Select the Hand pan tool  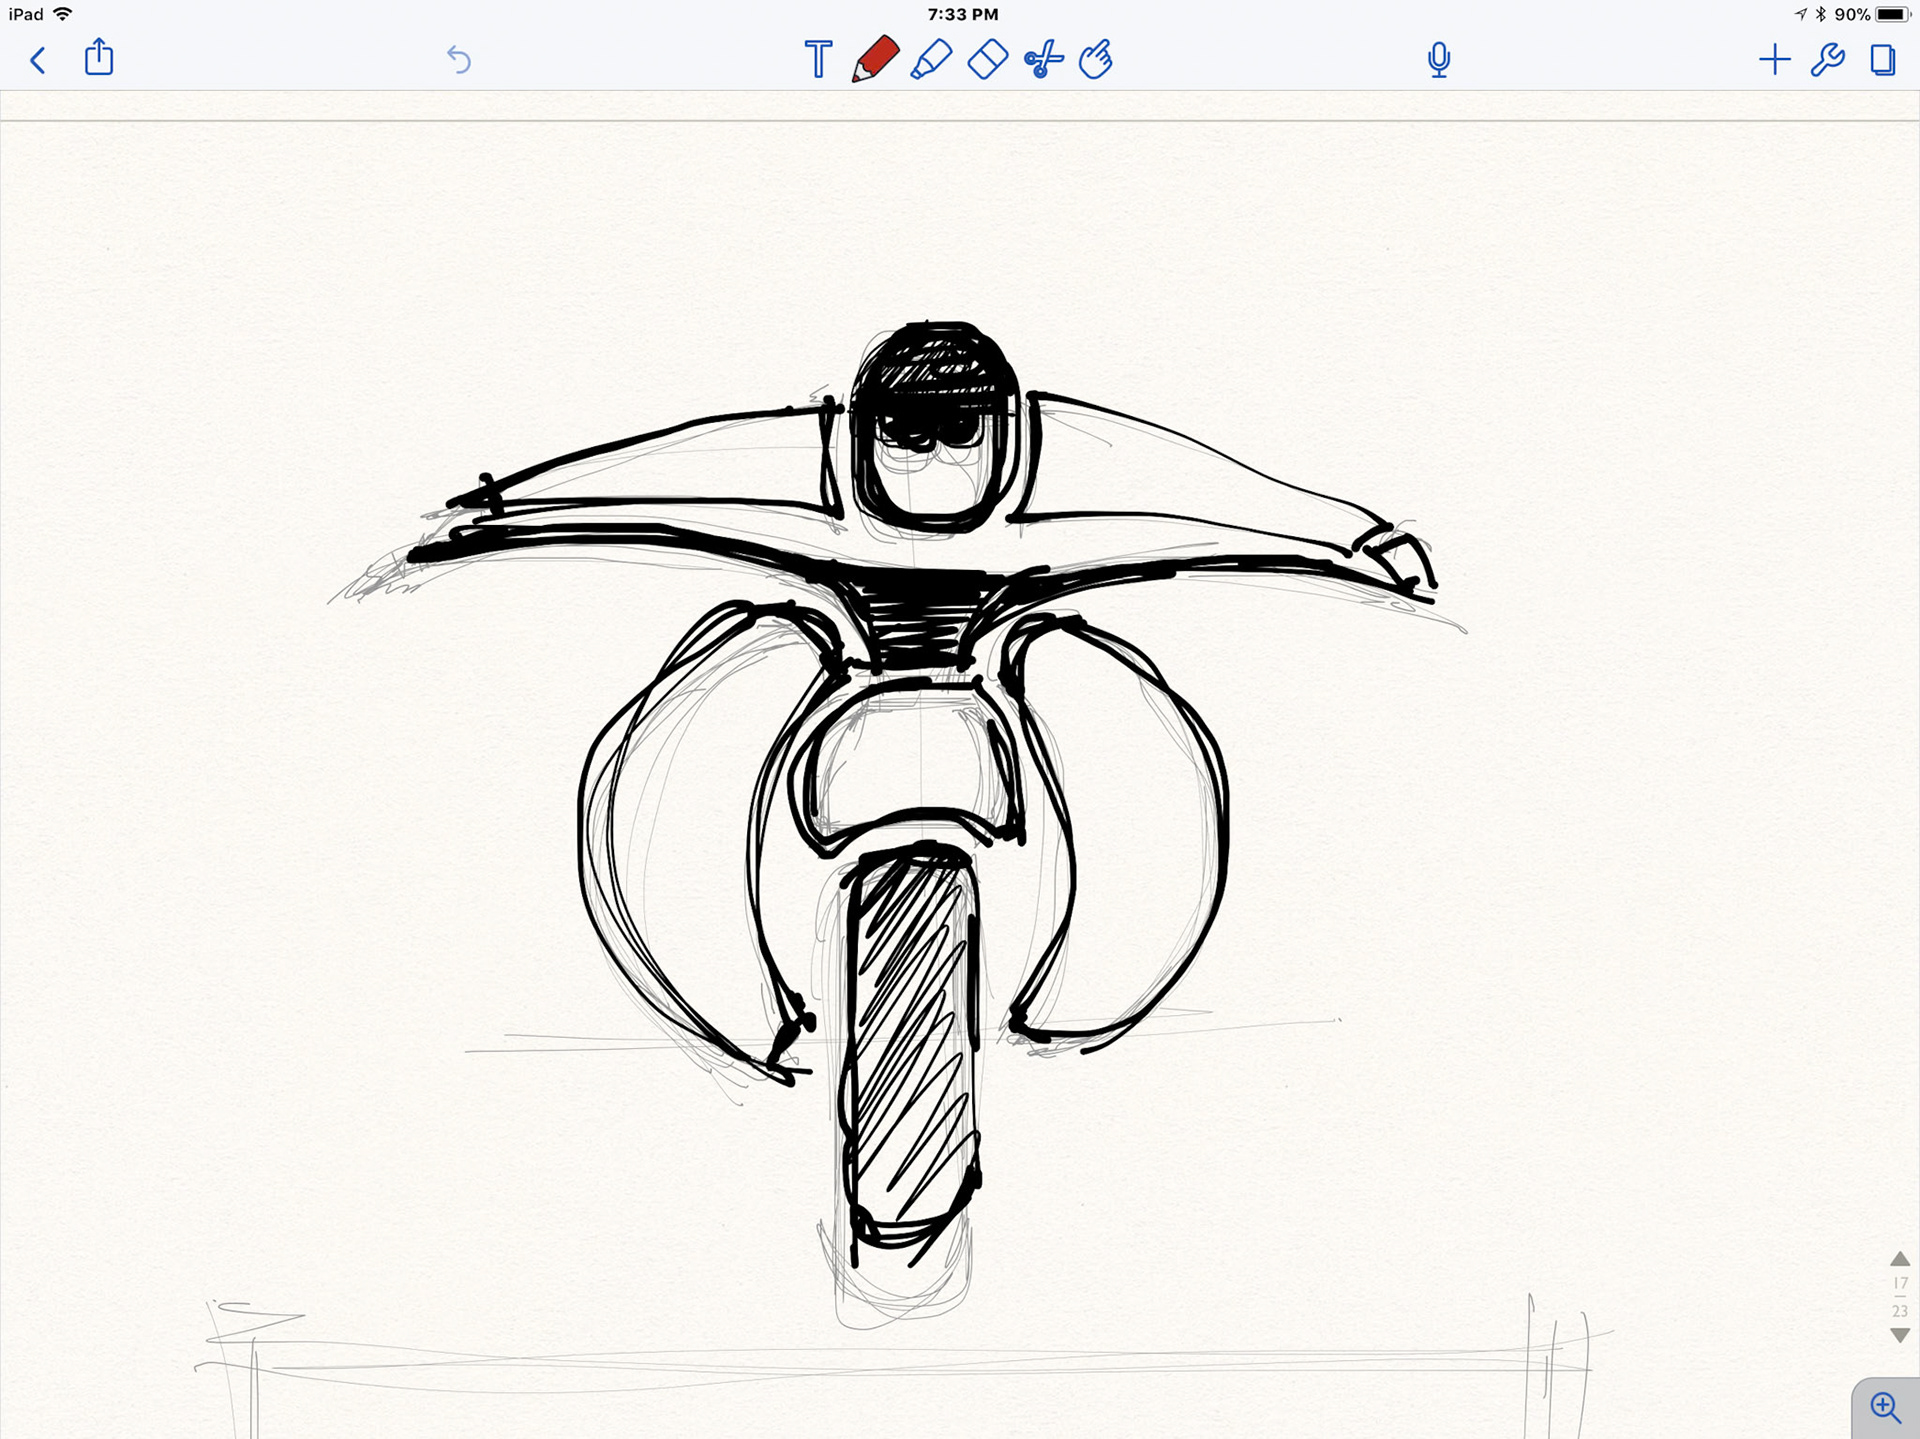click(1096, 59)
